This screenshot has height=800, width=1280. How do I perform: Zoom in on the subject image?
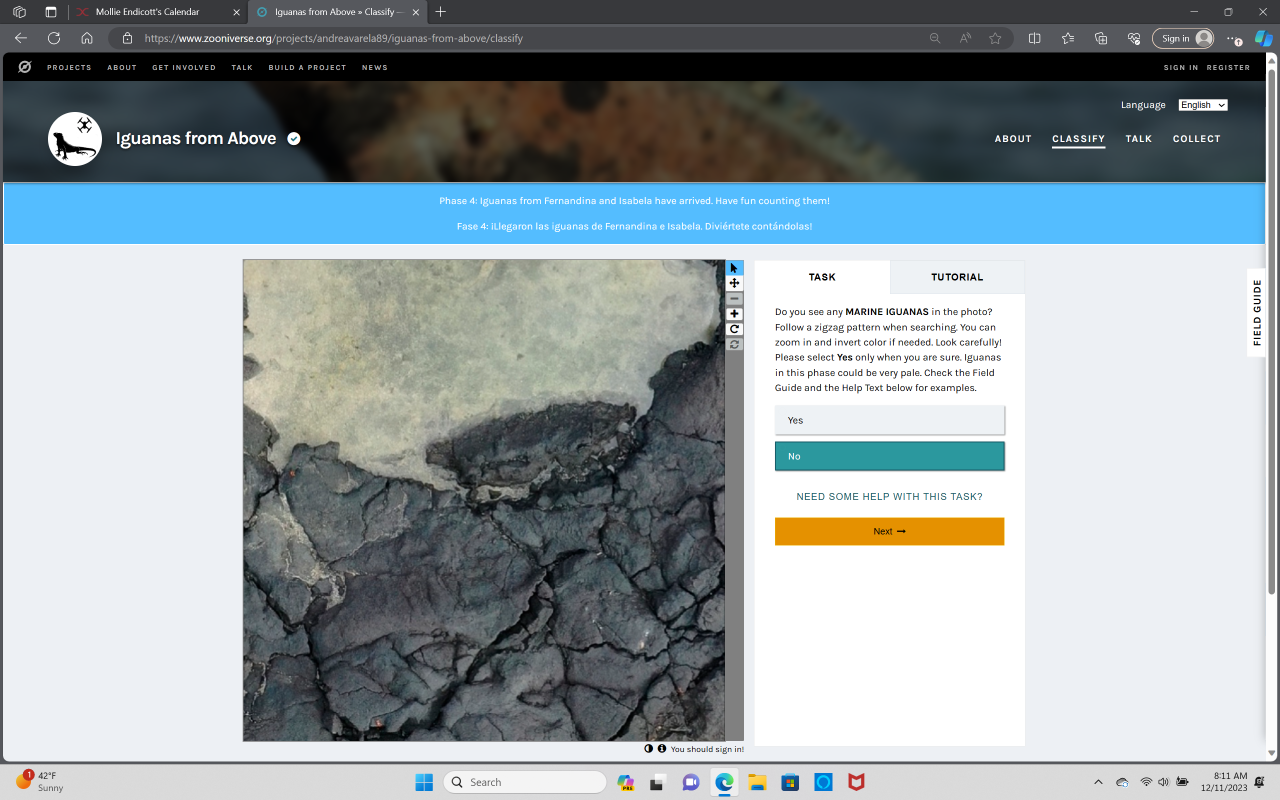click(734, 314)
